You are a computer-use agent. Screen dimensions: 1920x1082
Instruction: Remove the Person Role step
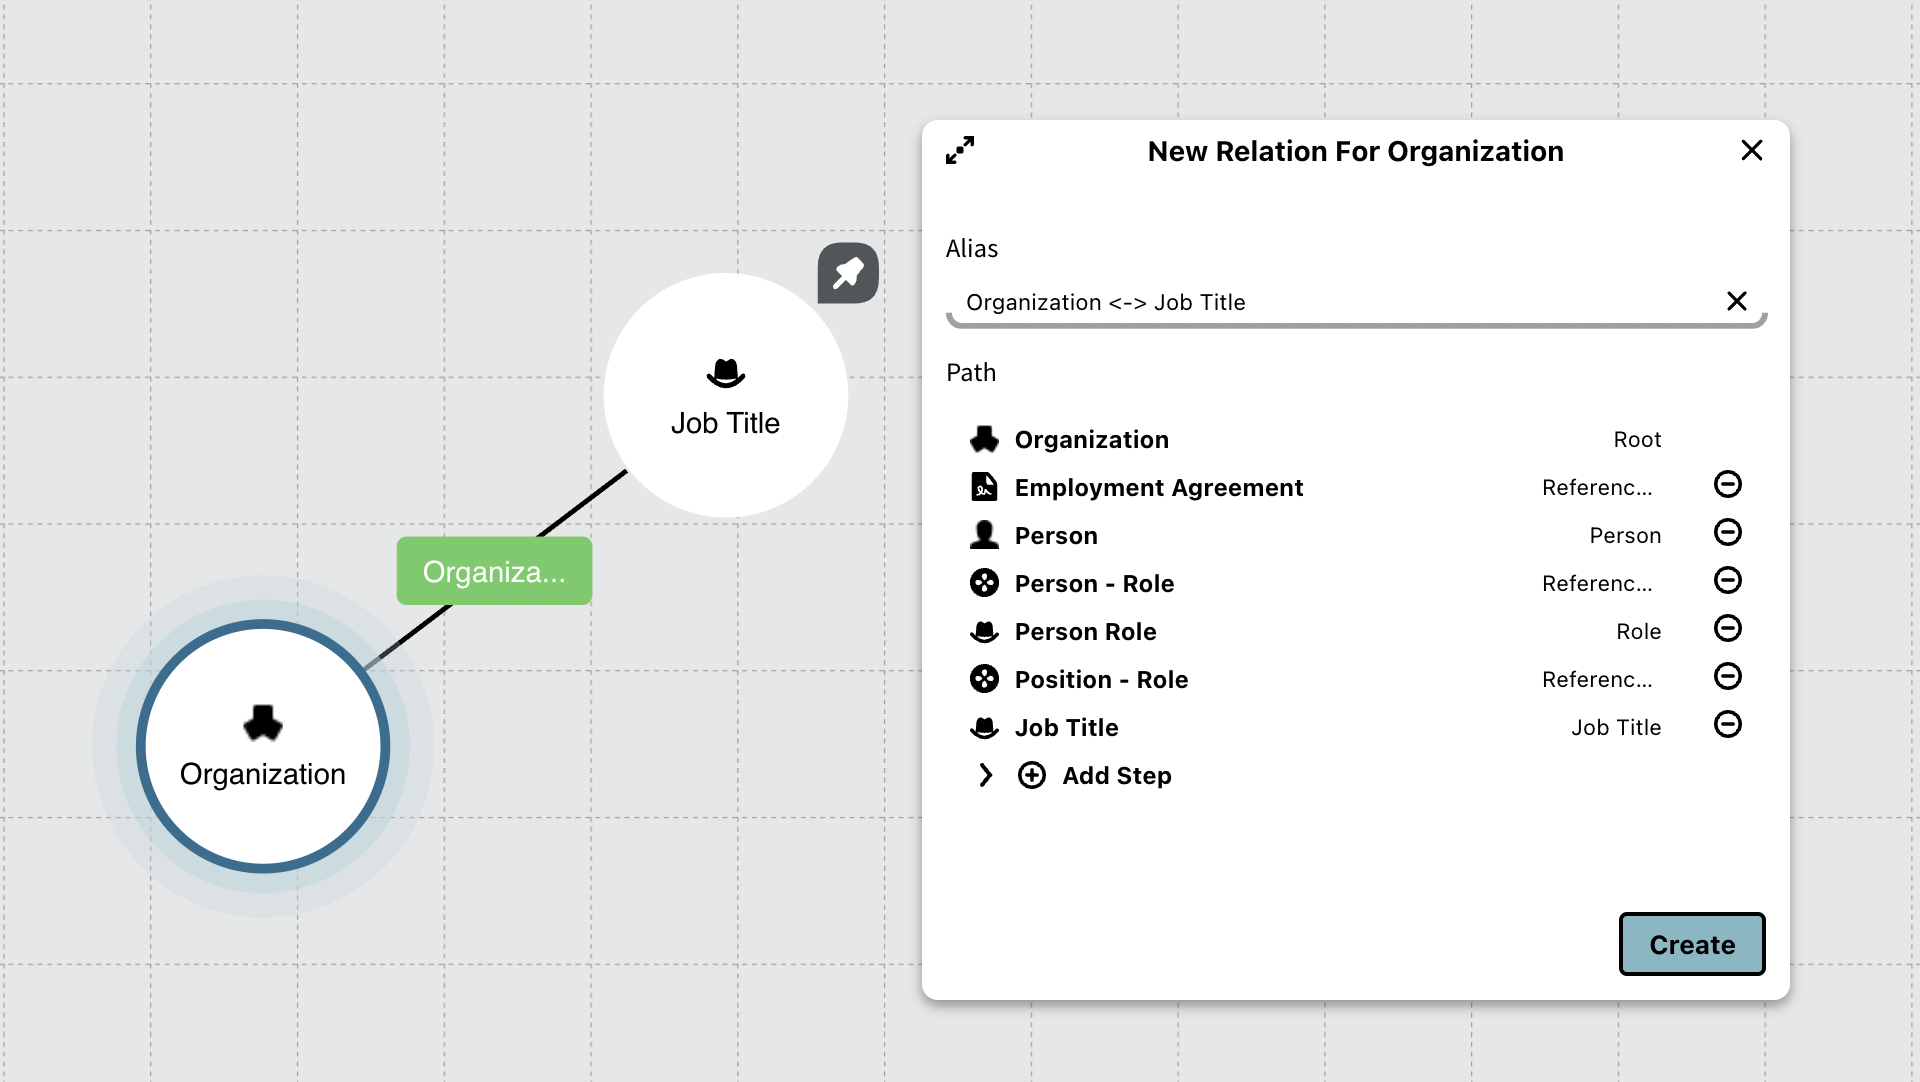[1727, 629]
